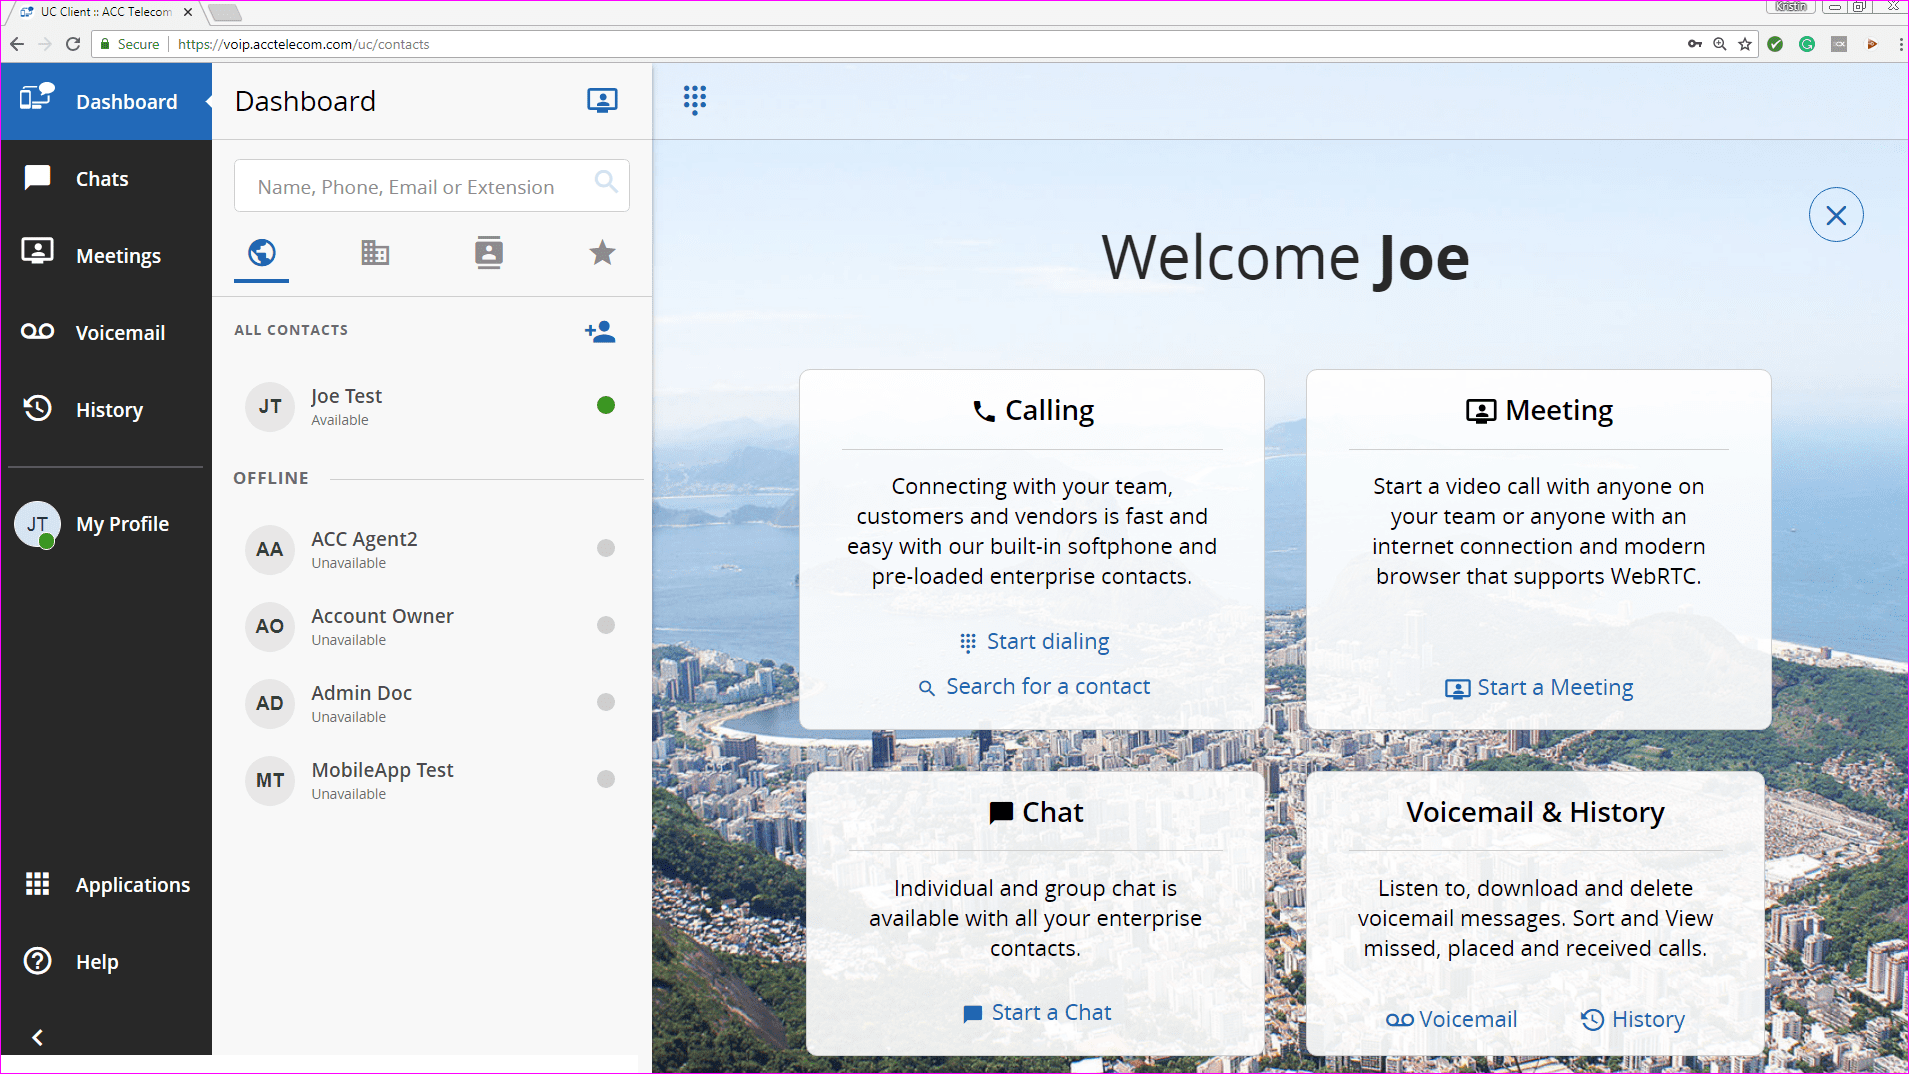
Task: Click the green checkmark extension icon
Action: [x=1775, y=44]
